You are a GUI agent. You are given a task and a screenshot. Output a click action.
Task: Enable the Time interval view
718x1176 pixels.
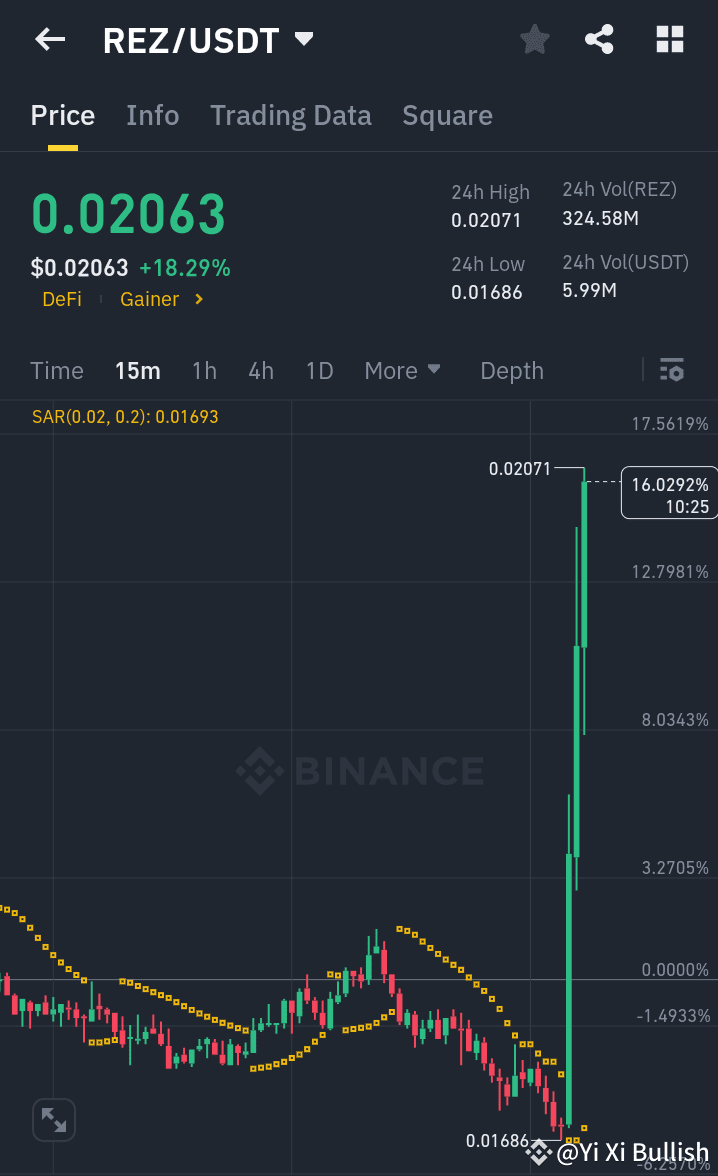pos(56,370)
